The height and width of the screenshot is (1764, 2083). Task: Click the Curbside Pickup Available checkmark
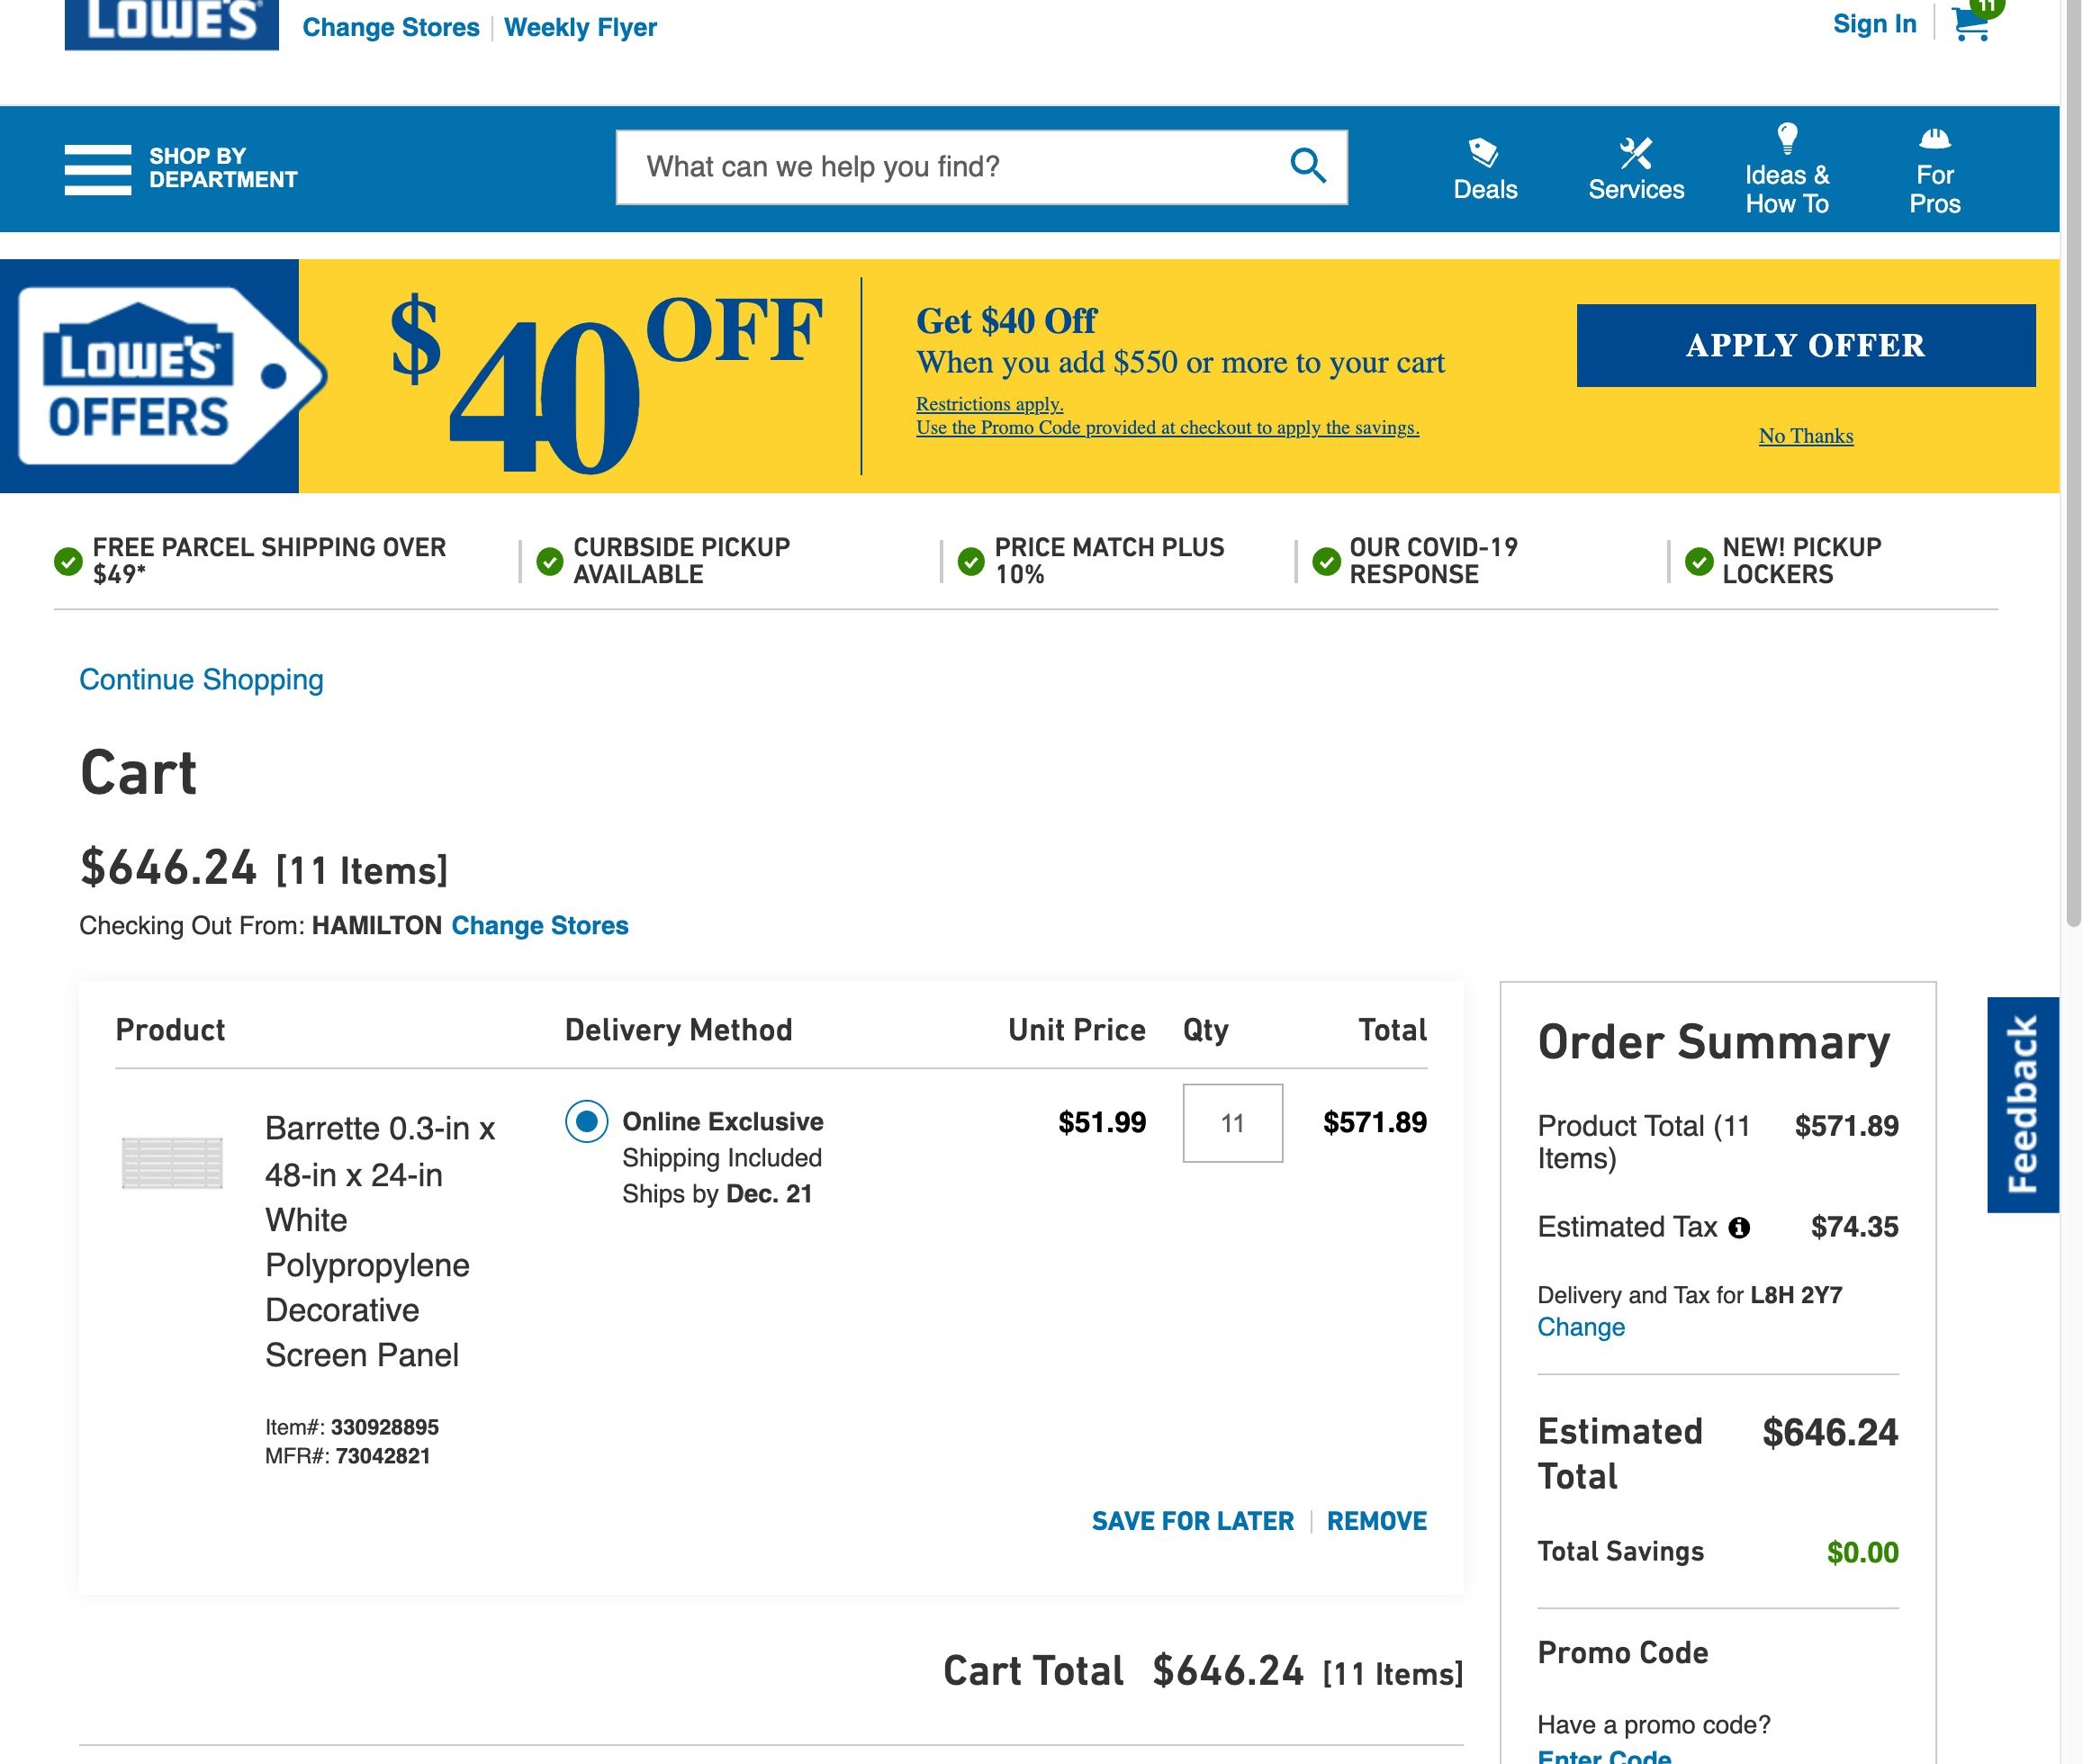[x=549, y=560]
